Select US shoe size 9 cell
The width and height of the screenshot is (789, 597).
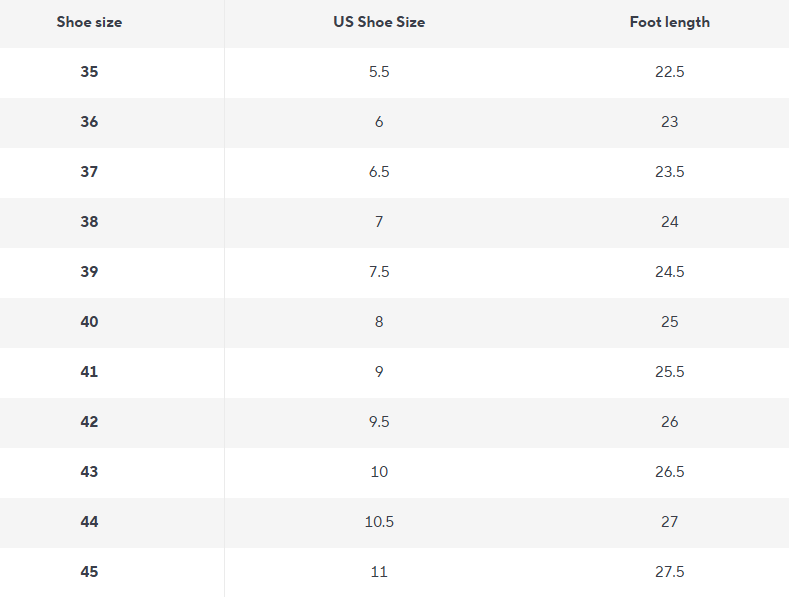click(379, 372)
